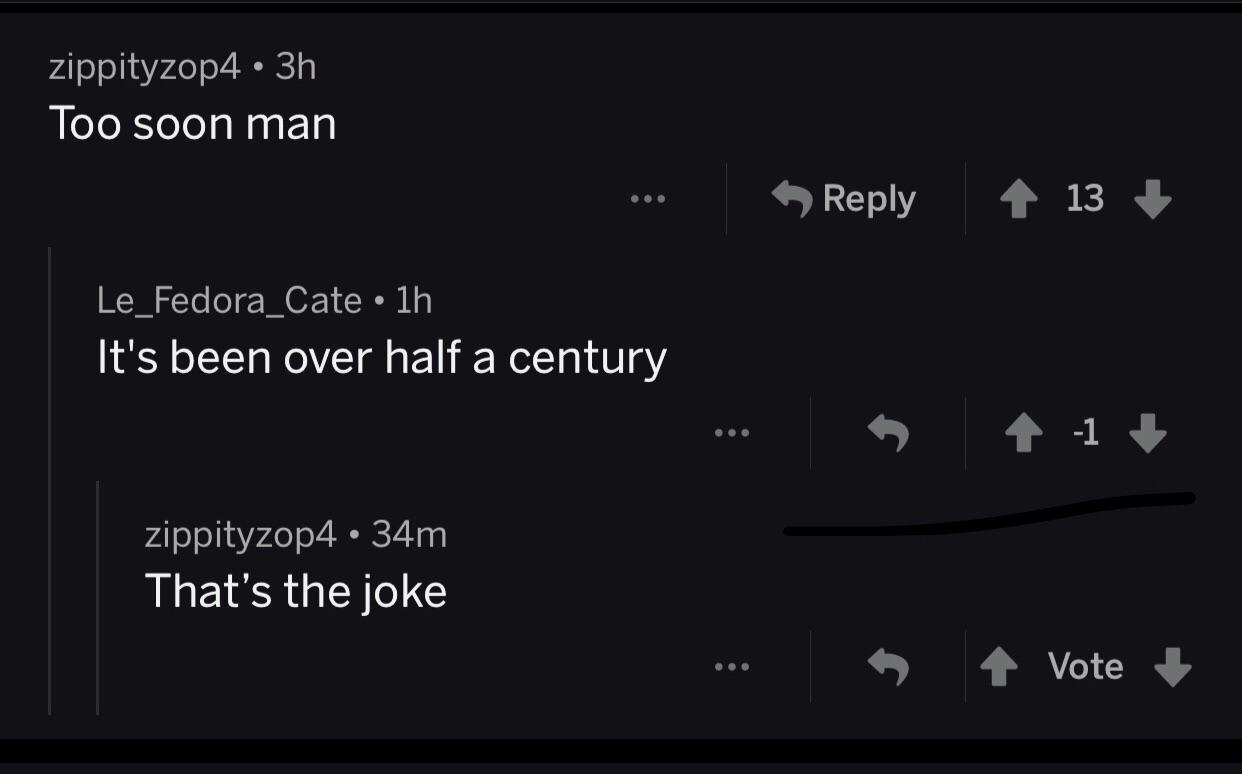This screenshot has height=774, width=1242.
Task: Downvote the "That's the joke" comment
Action: (1174, 666)
